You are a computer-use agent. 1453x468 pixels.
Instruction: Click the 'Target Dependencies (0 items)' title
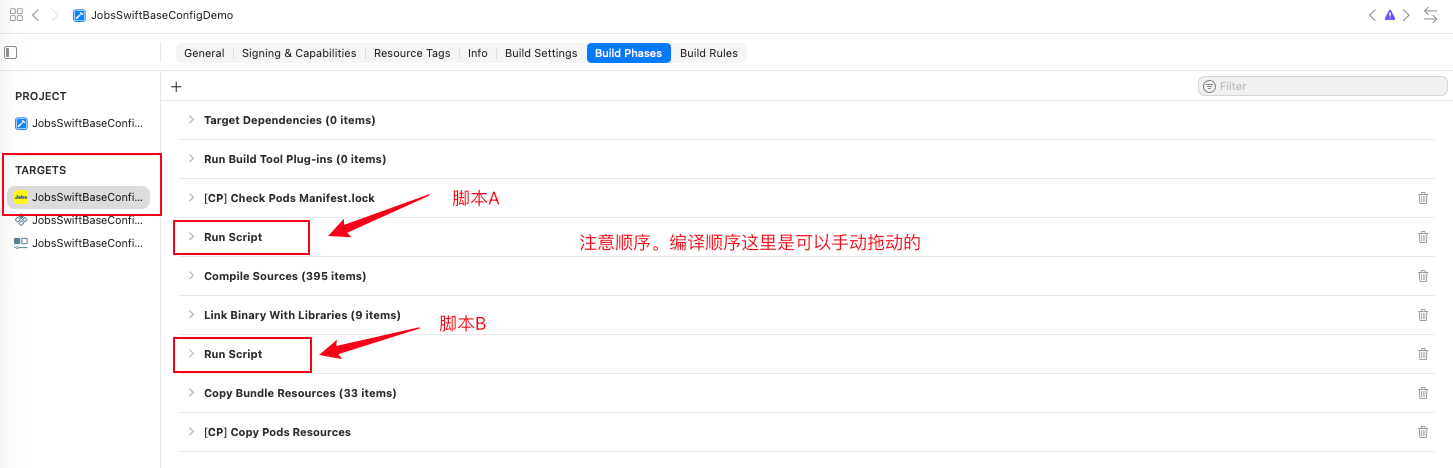pyautogui.click(x=289, y=120)
